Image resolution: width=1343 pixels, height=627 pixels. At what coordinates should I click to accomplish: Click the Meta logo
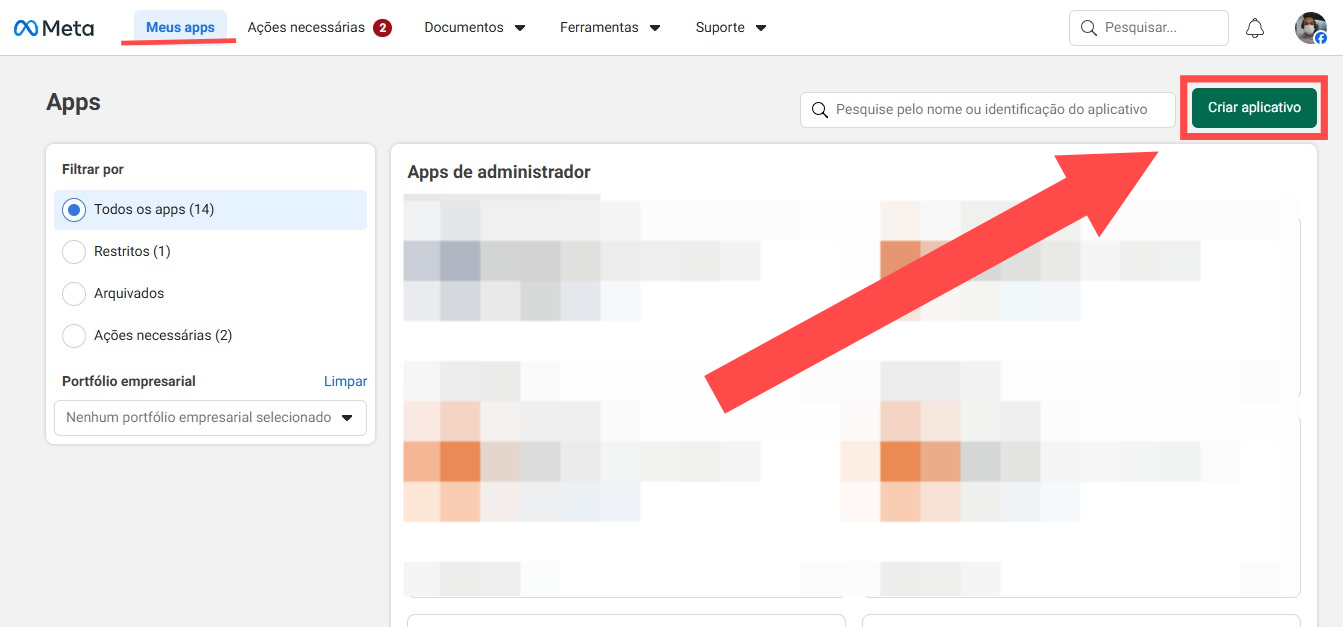click(54, 28)
